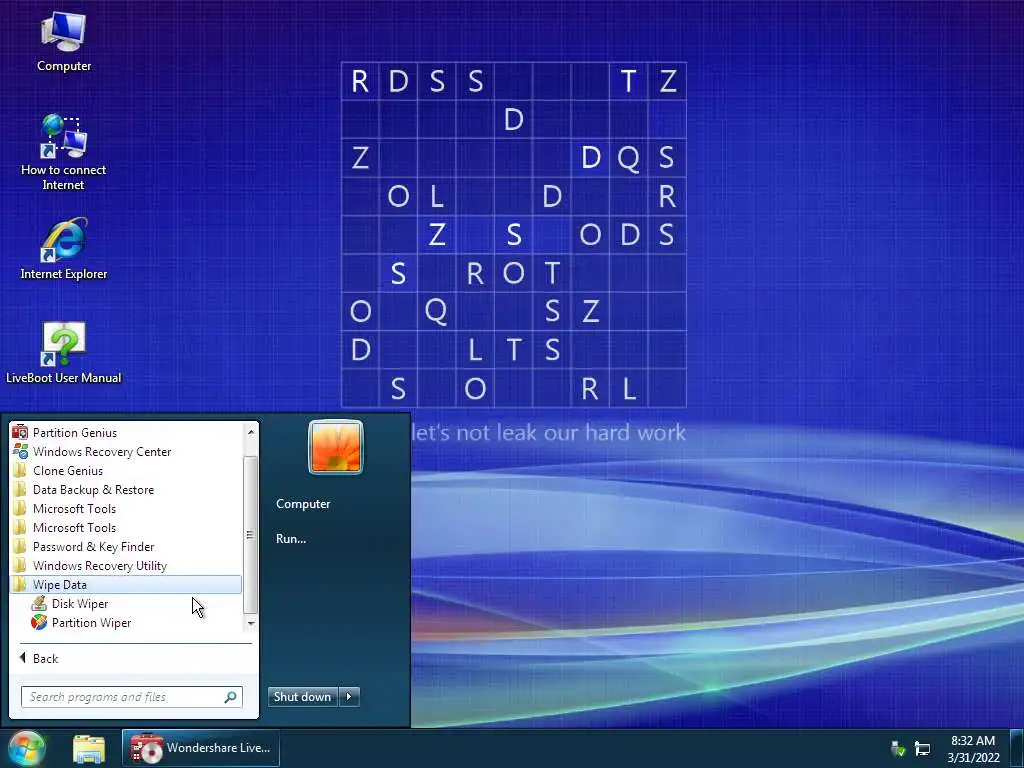
Task: Click the Disk Wiper icon
Action: pyautogui.click(x=39, y=603)
